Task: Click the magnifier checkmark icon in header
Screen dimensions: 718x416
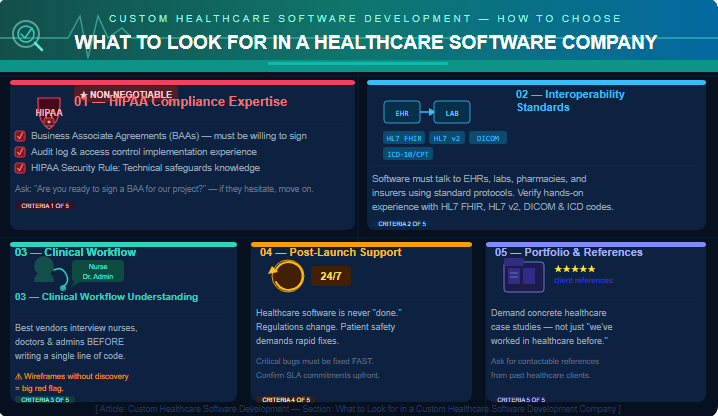Action: 27,35
